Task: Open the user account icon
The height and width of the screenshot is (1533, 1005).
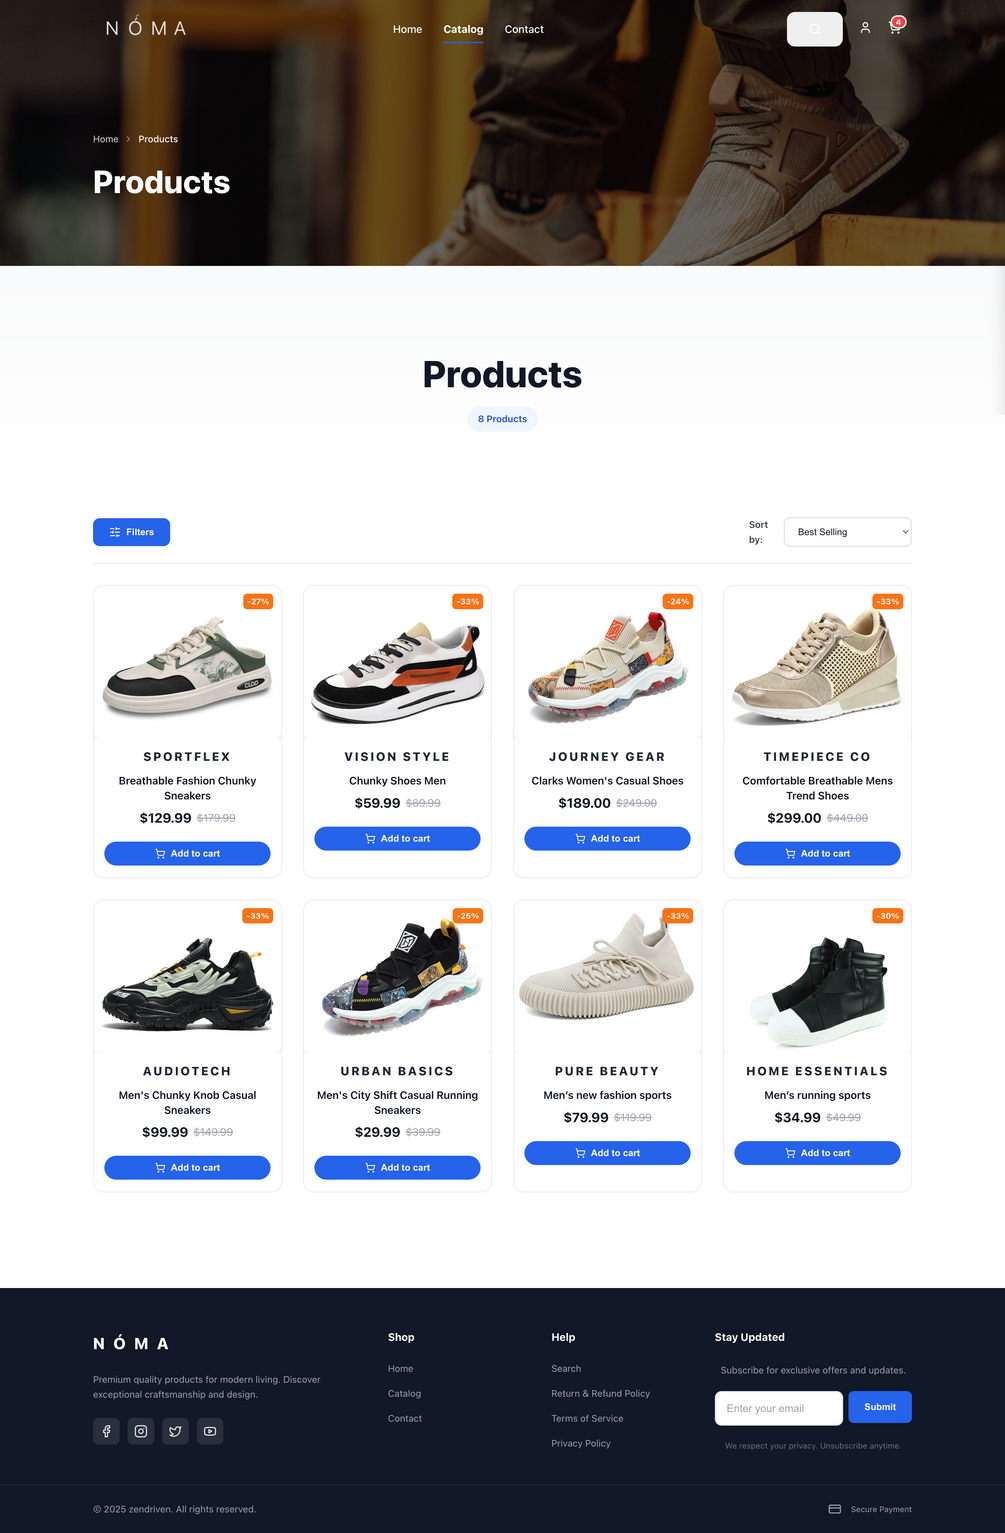Action: pyautogui.click(x=865, y=28)
